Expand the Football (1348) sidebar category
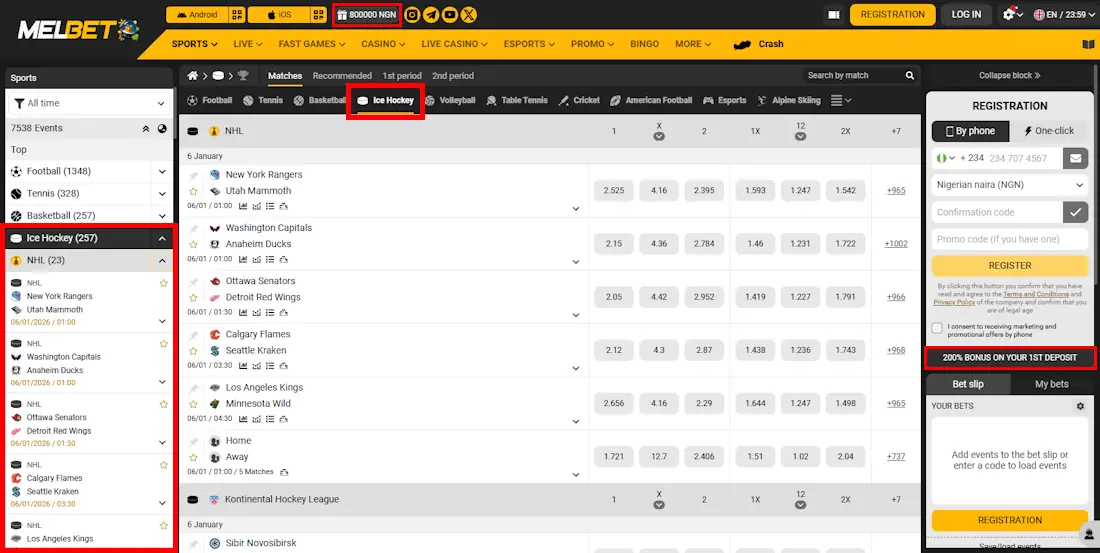Viewport: 1100px width, 553px height. click(x=162, y=172)
